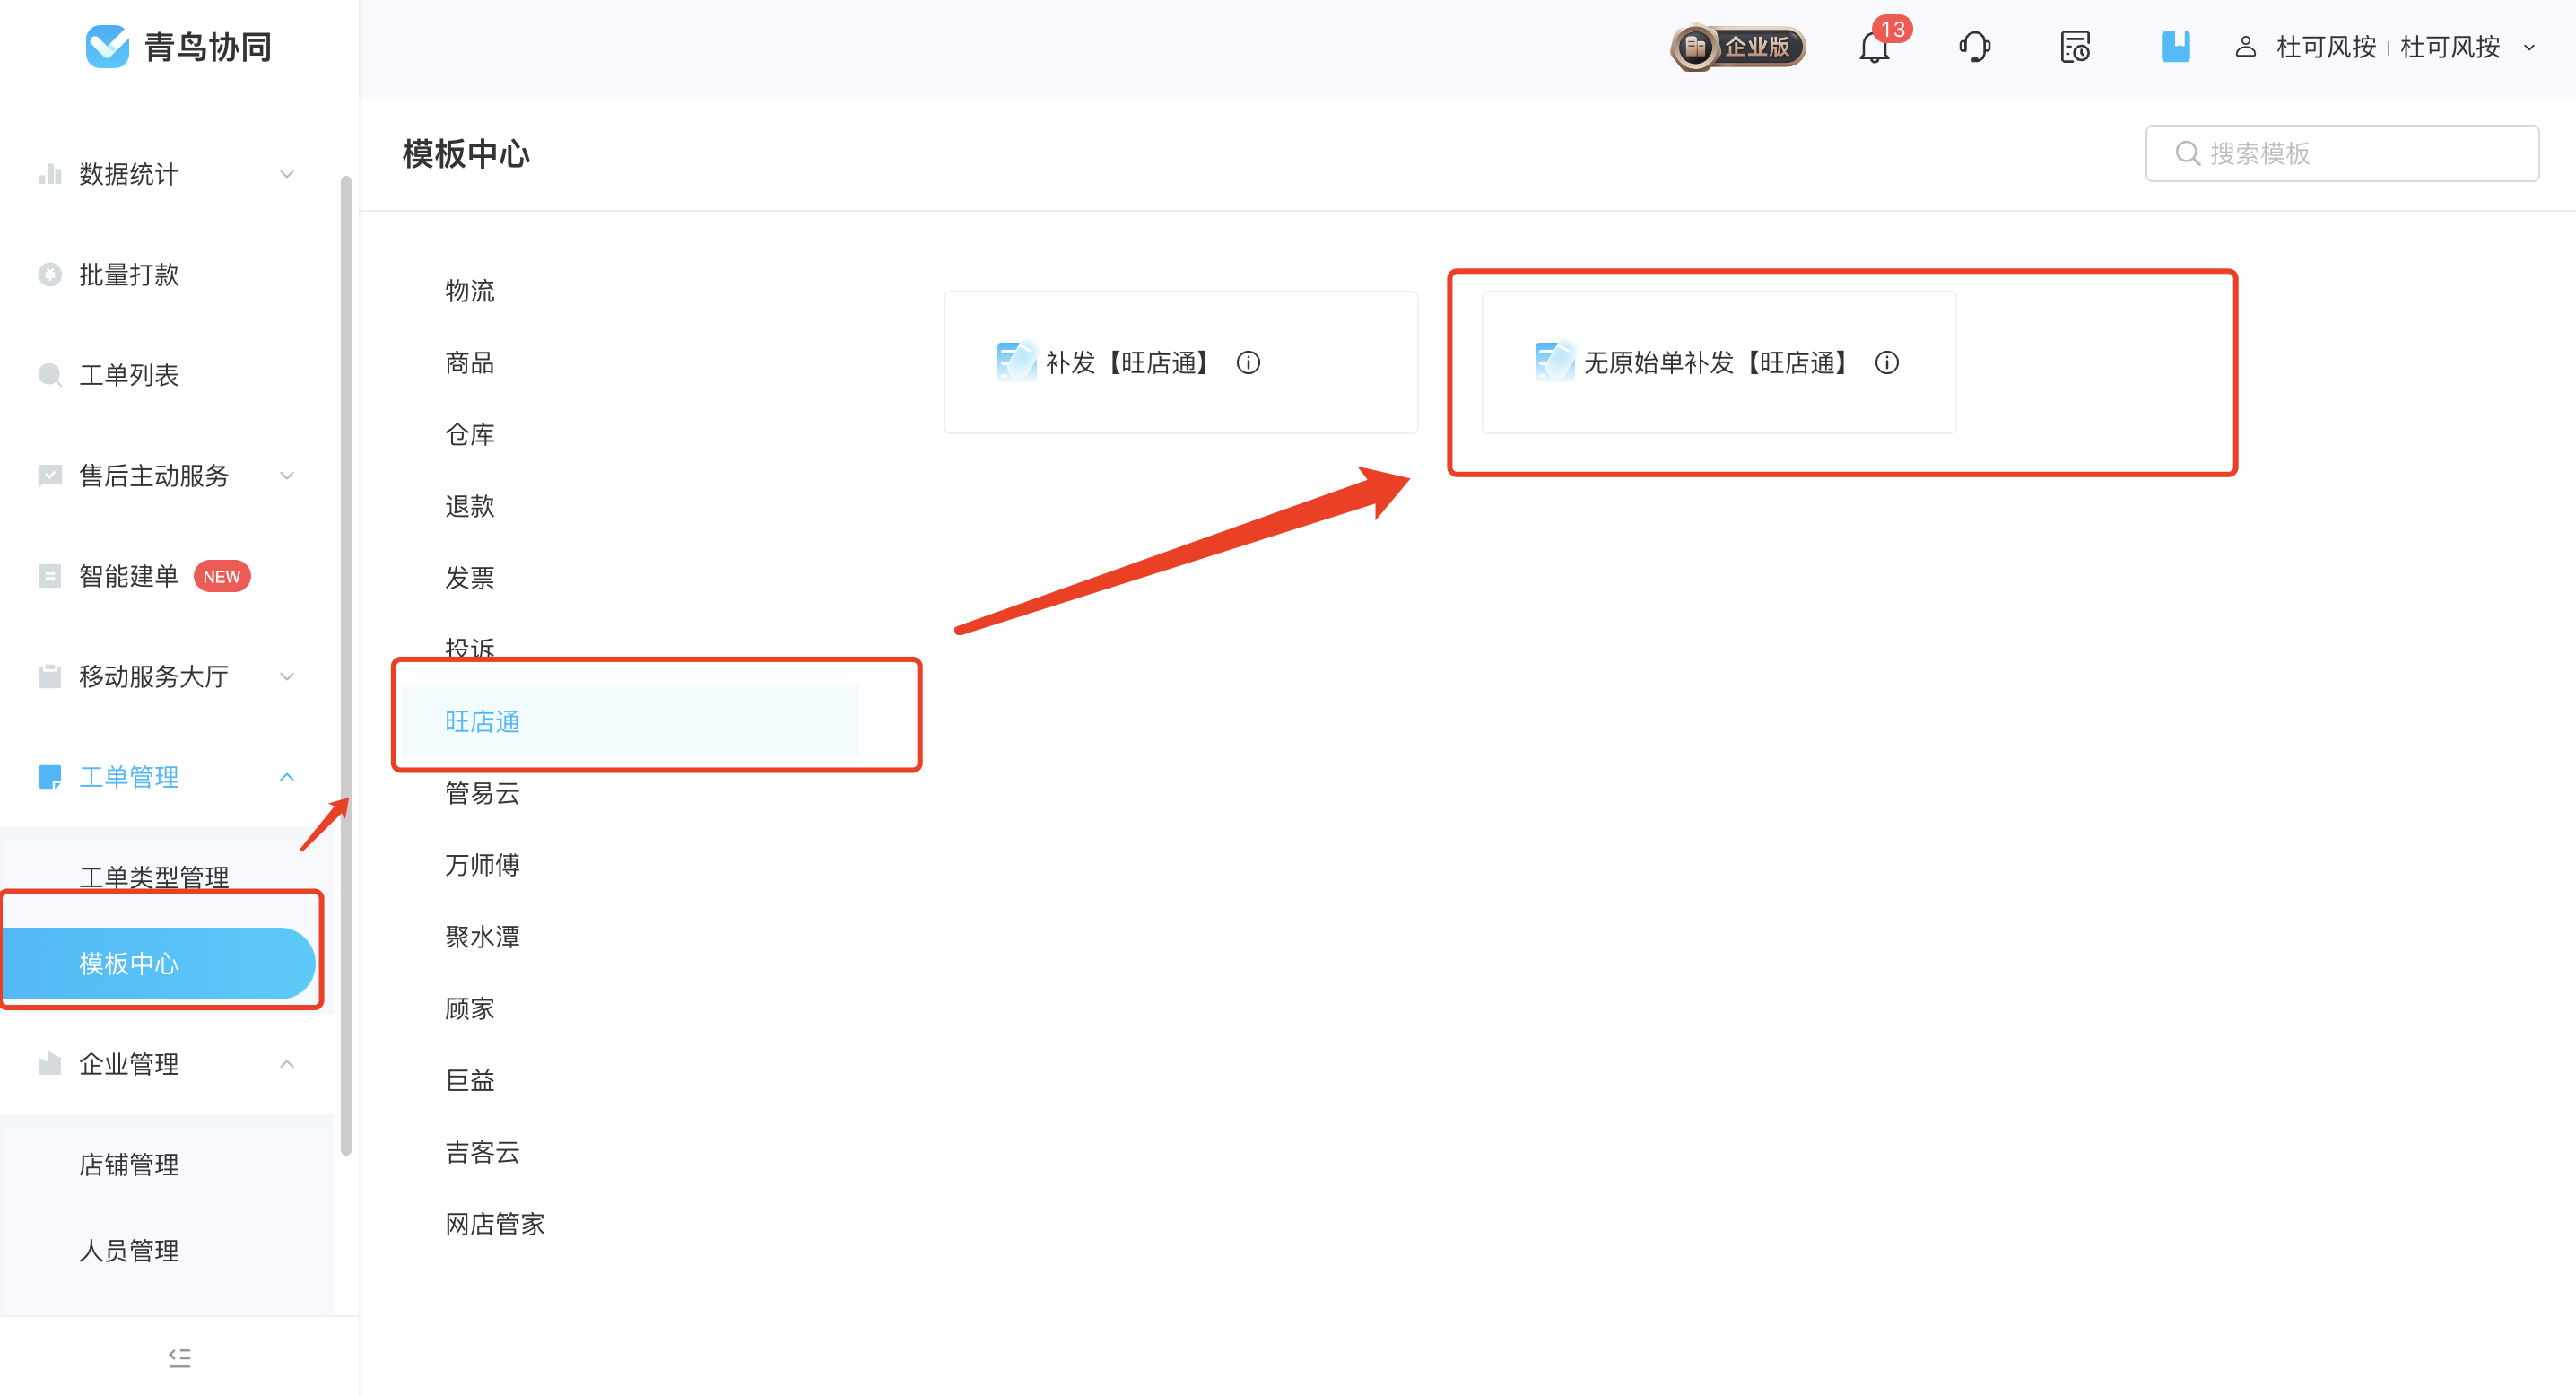Select the 聚水潭 category
Screen dimensions: 2576x1396
pos(482,937)
